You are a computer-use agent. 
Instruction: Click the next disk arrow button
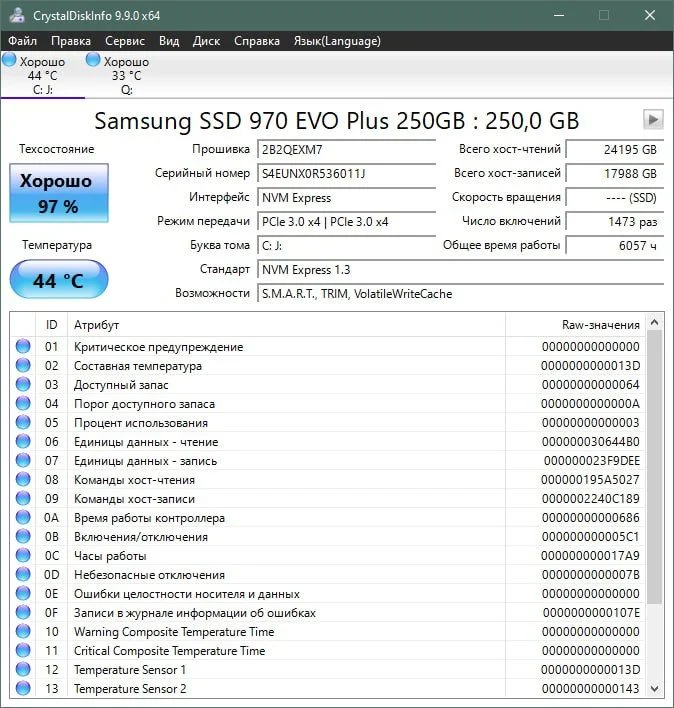pos(653,120)
